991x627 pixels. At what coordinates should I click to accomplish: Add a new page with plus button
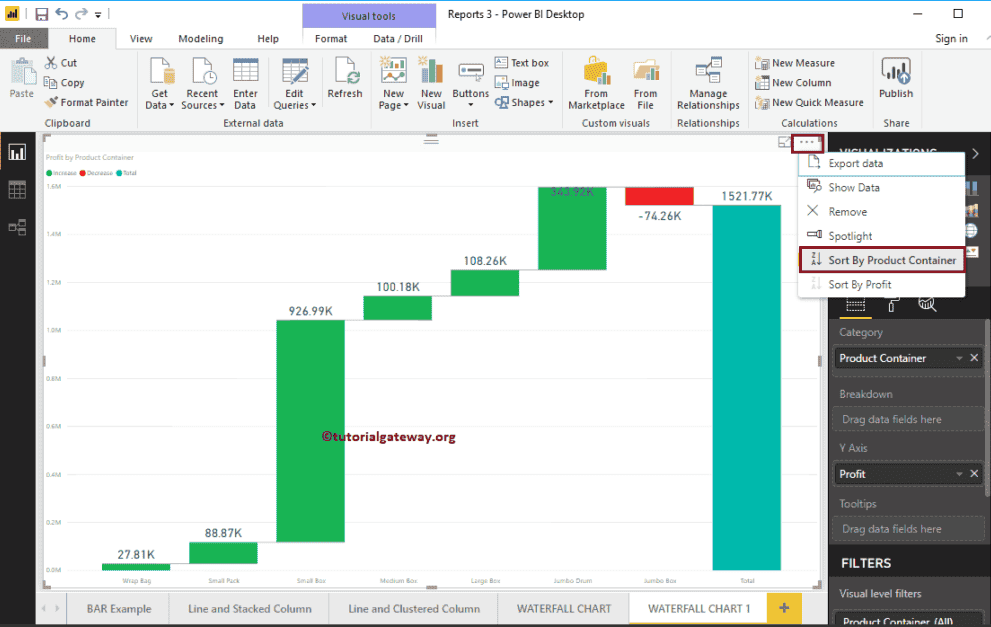784,608
